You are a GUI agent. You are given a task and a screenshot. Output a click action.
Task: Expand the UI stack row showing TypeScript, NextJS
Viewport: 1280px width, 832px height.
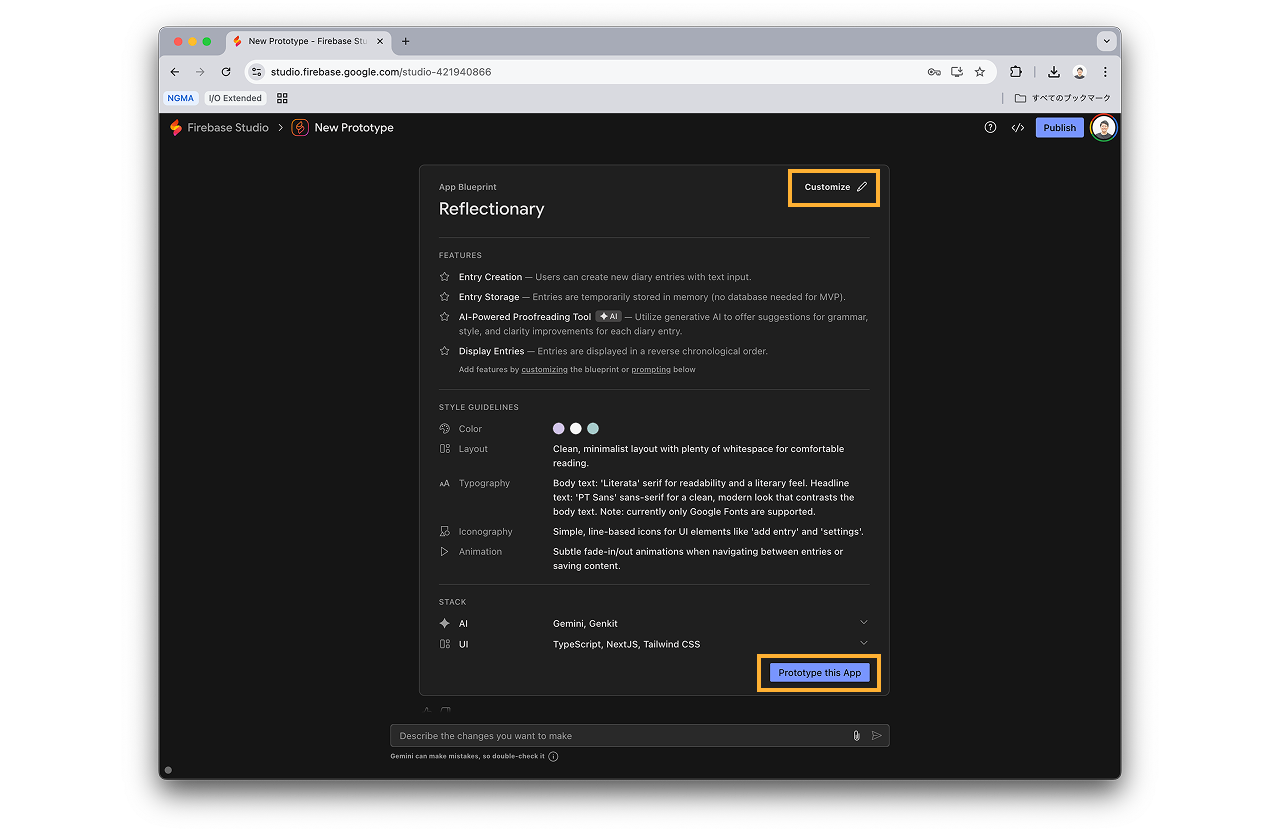pyautogui.click(x=863, y=643)
